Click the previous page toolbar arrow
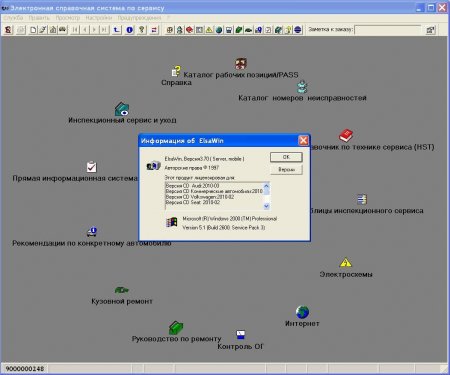This screenshot has height=375, width=450. coord(85,30)
